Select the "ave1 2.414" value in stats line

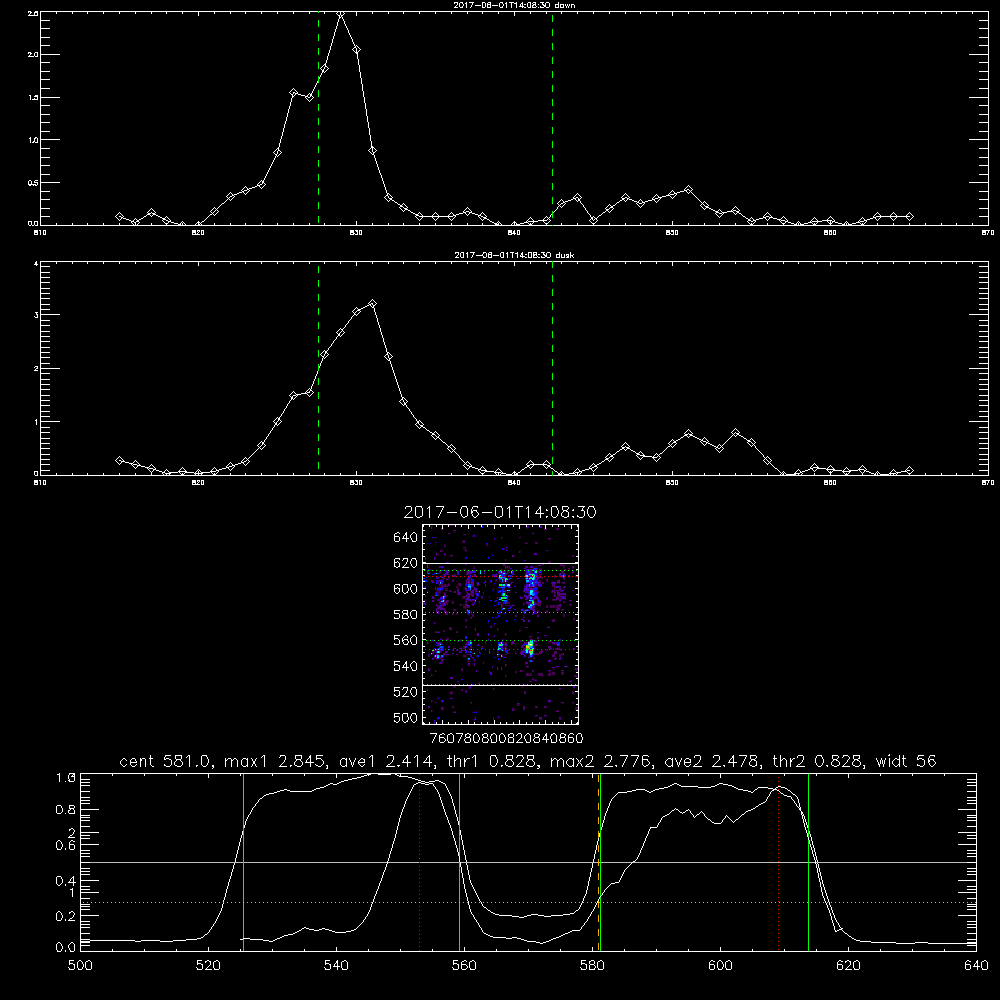point(388,761)
